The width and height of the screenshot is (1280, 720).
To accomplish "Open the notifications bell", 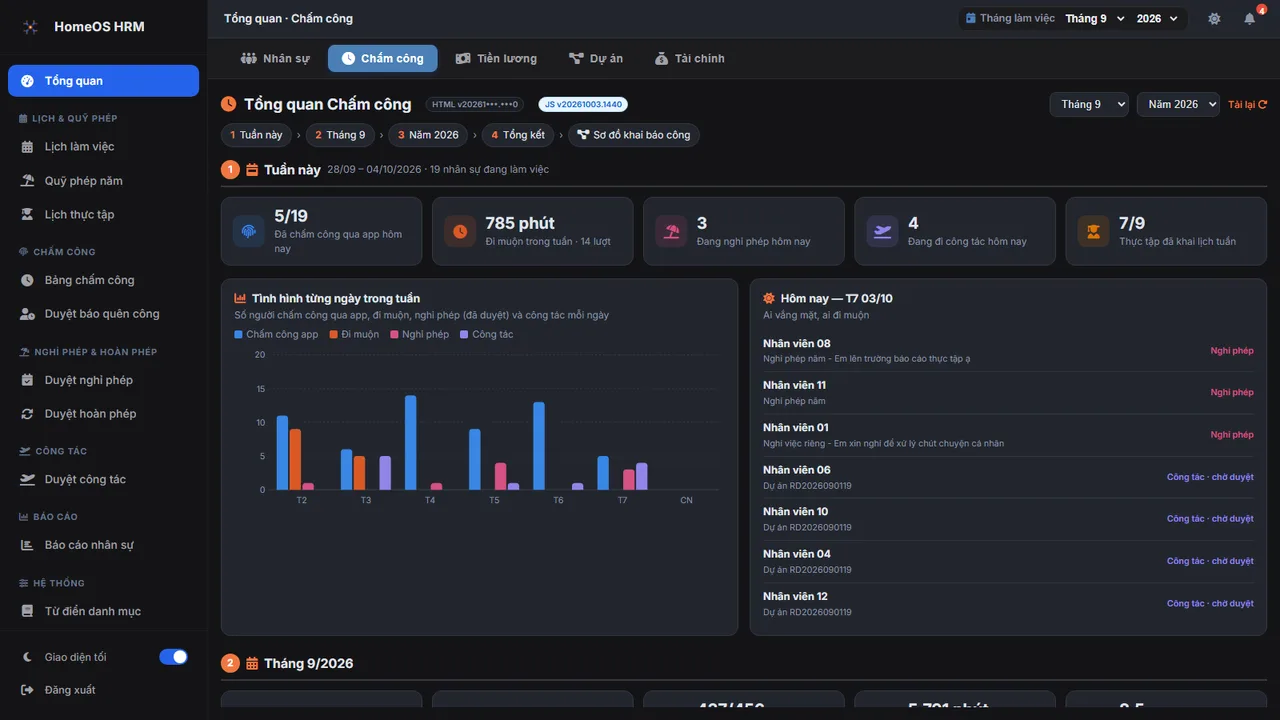I will (1250, 18).
